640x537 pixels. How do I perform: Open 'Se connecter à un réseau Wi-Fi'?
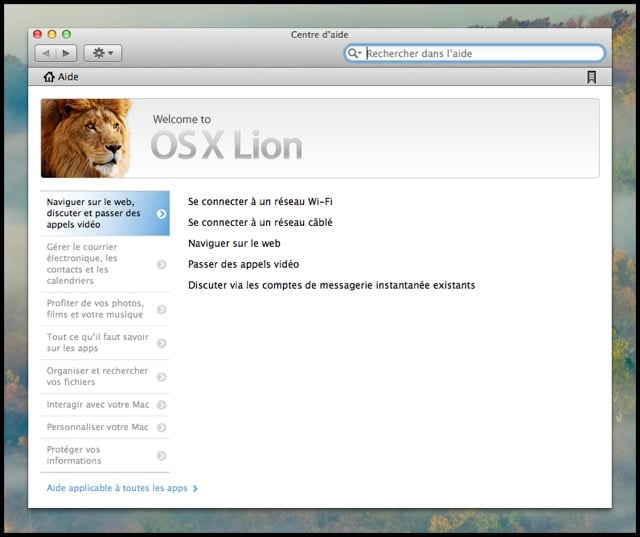(x=260, y=202)
